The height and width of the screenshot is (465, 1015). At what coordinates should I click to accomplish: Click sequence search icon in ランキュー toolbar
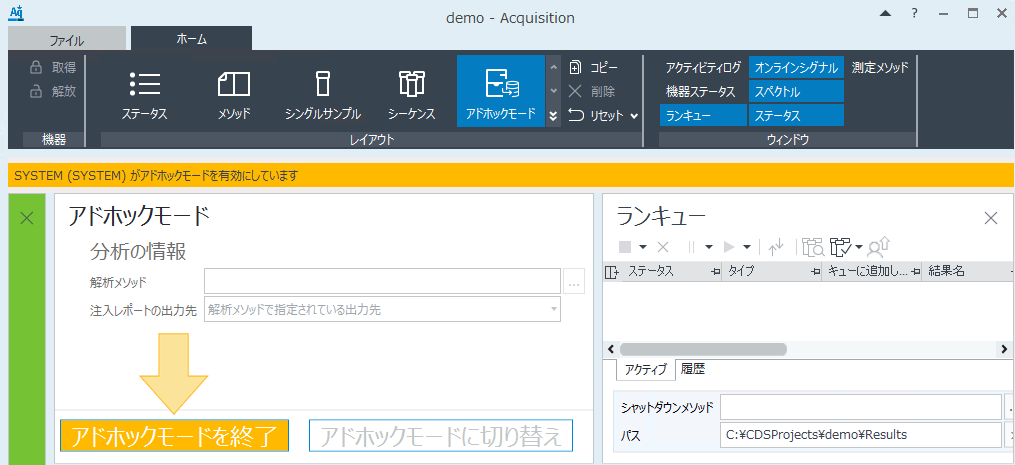coord(813,246)
